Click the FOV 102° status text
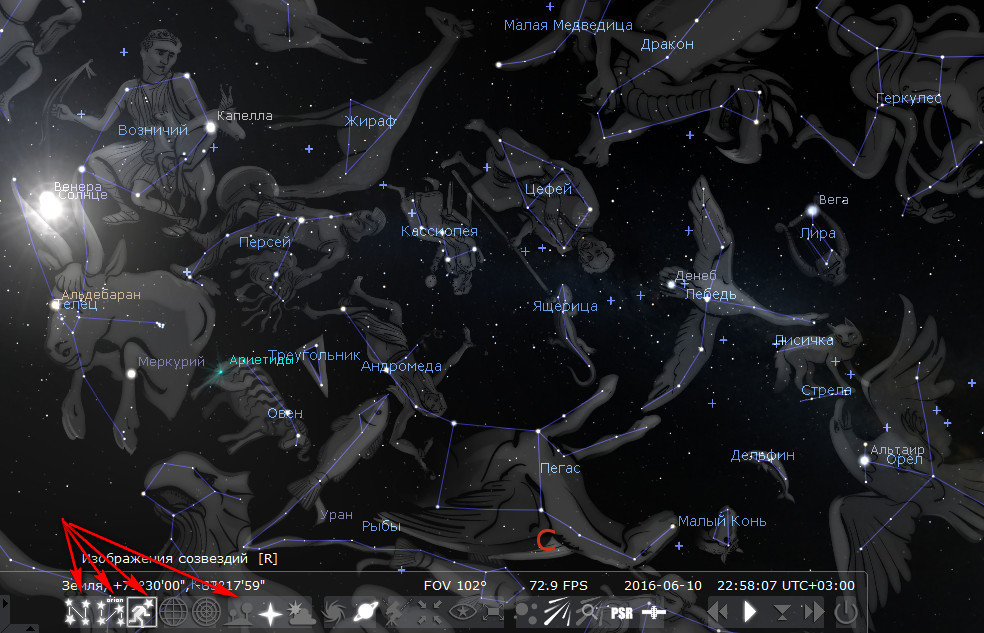The height and width of the screenshot is (633, 984). click(455, 585)
